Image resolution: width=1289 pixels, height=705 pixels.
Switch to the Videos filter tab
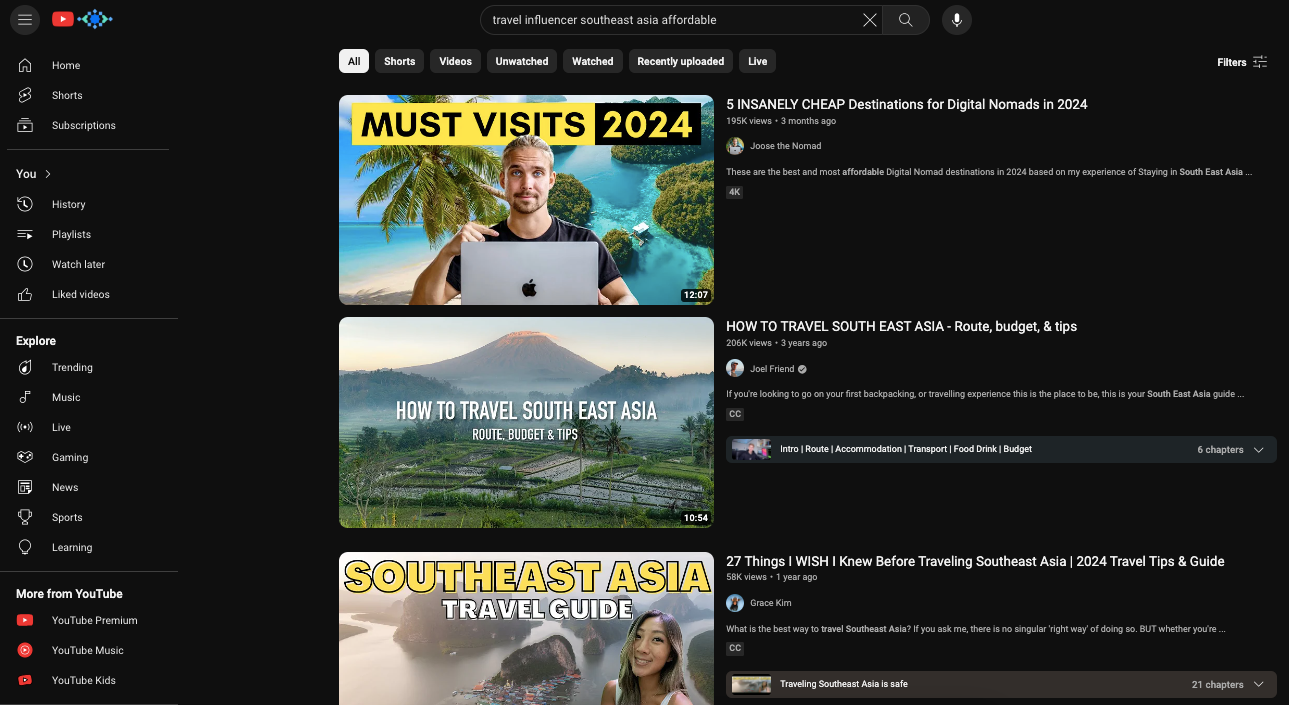[455, 61]
